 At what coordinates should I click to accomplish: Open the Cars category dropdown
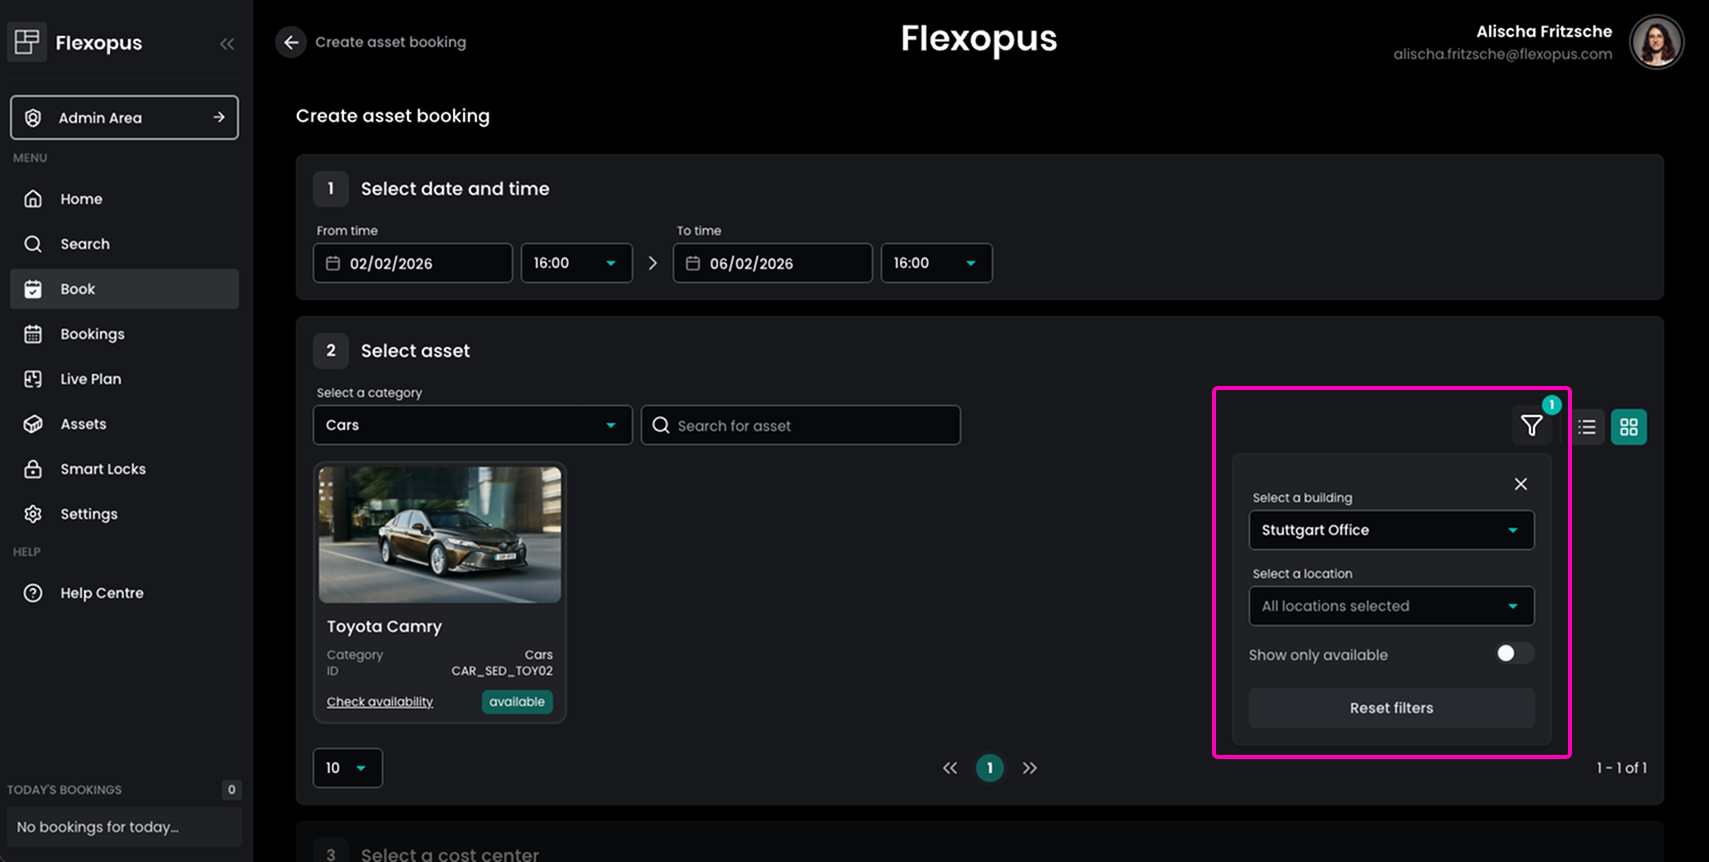pos(472,425)
